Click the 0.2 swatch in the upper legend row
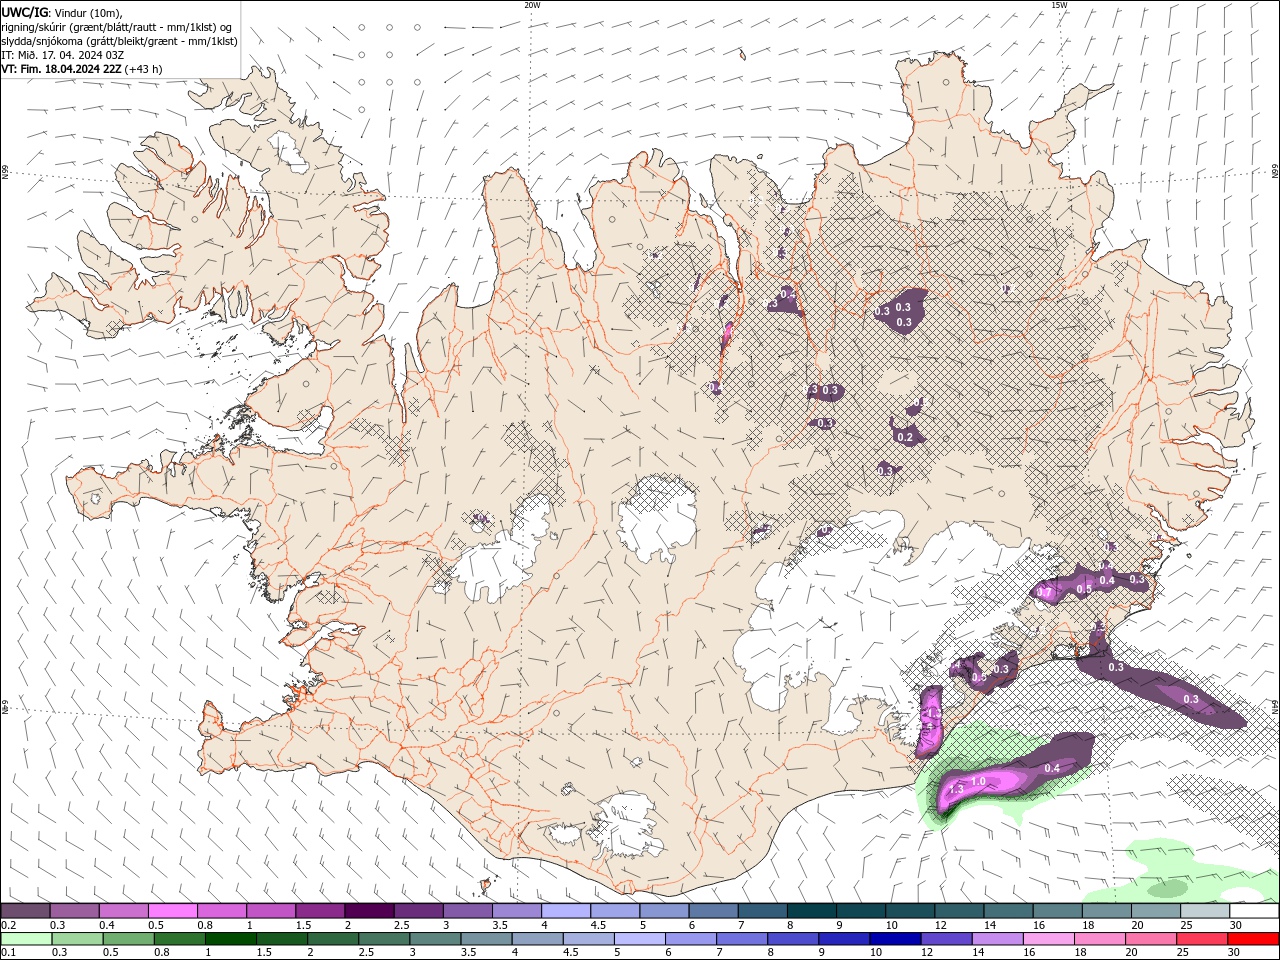This screenshot has width=1280, height=960. [x=26, y=911]
